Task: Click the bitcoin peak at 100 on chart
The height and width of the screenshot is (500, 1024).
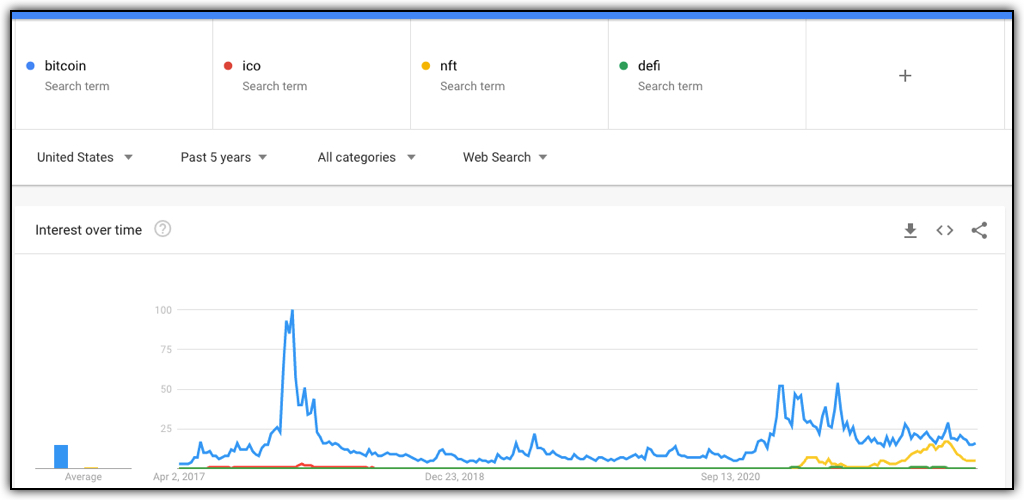Action: (x=292, y=311)
